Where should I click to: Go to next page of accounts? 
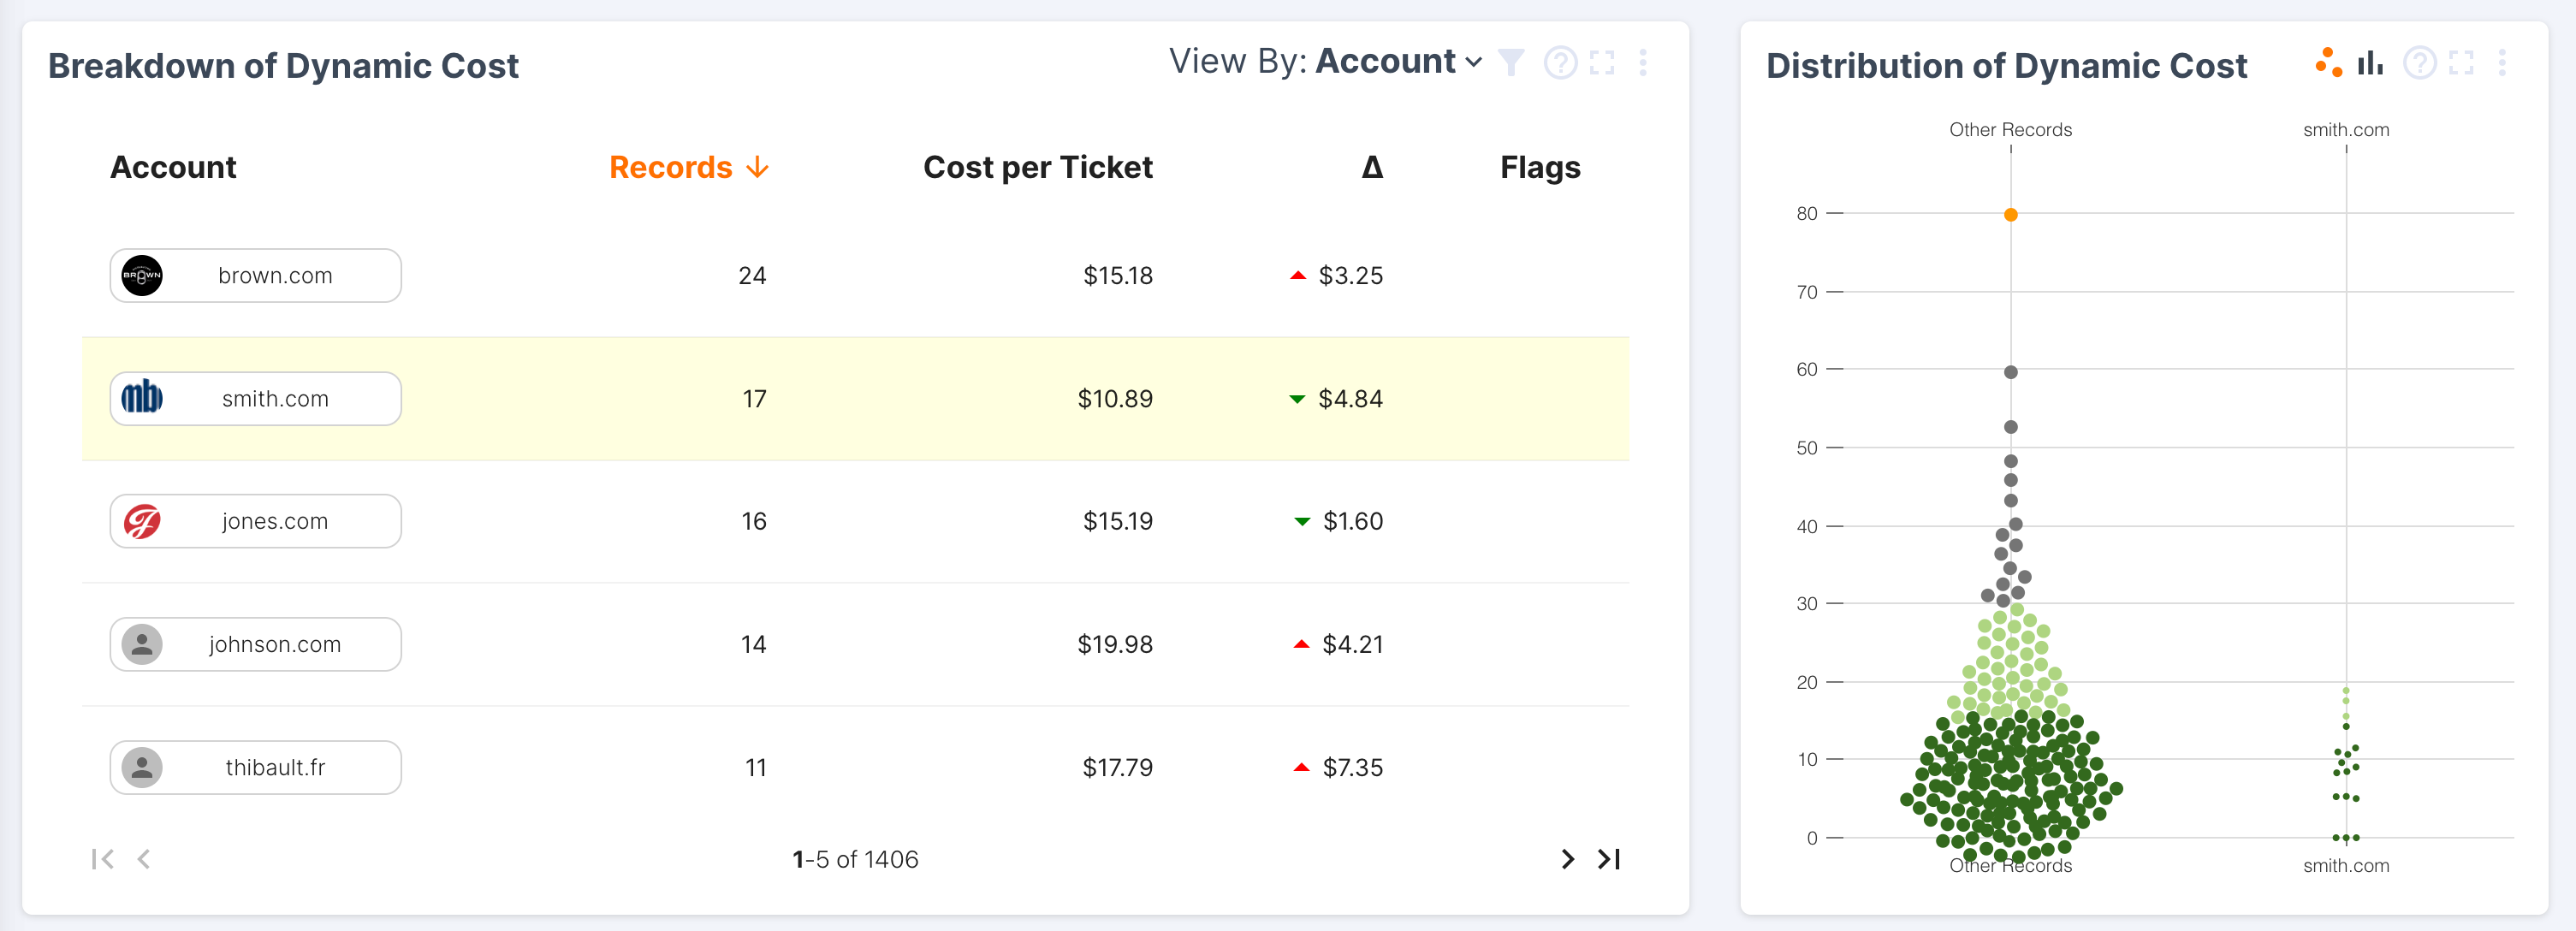click(1567, 859)
